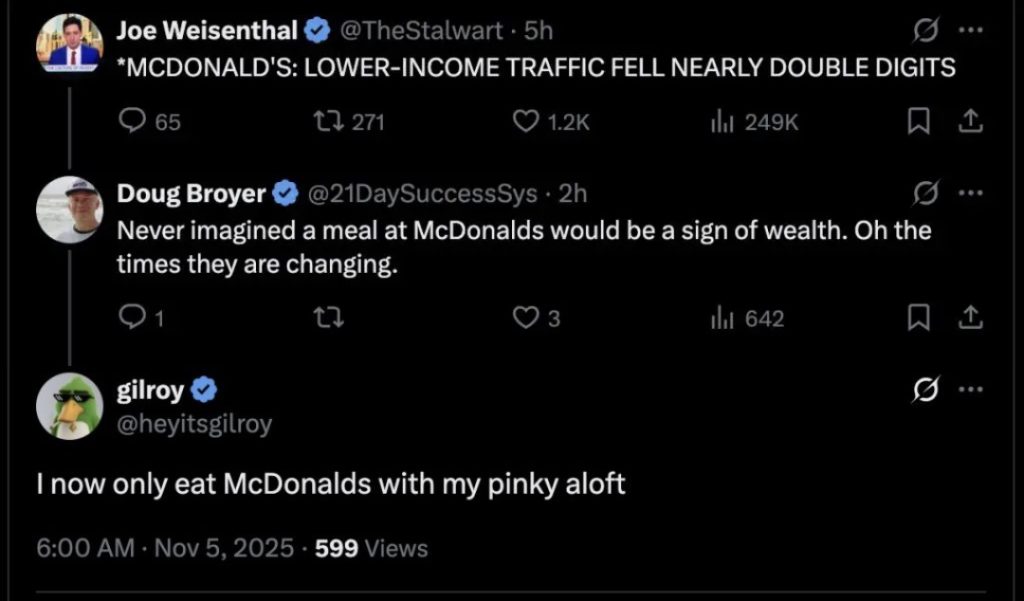Open the @heyitsgilroy handle
The image size is (1024, 601).
(x=195, y=424)
